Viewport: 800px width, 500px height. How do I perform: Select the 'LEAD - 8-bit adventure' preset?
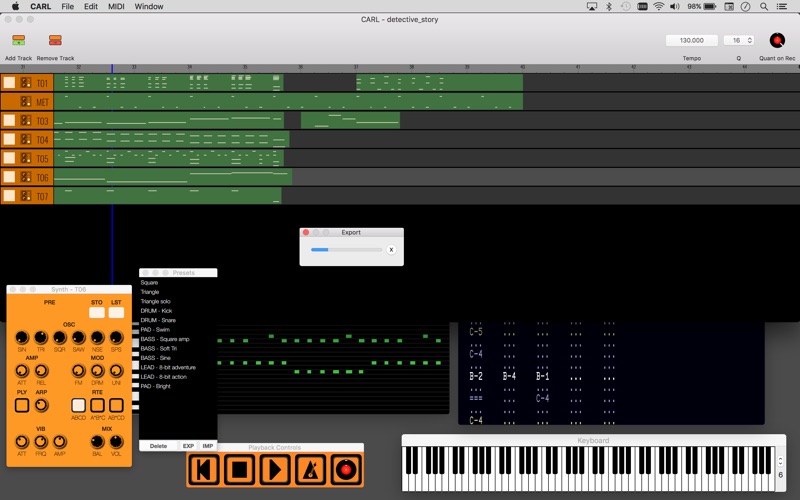(x=168, y=367)
